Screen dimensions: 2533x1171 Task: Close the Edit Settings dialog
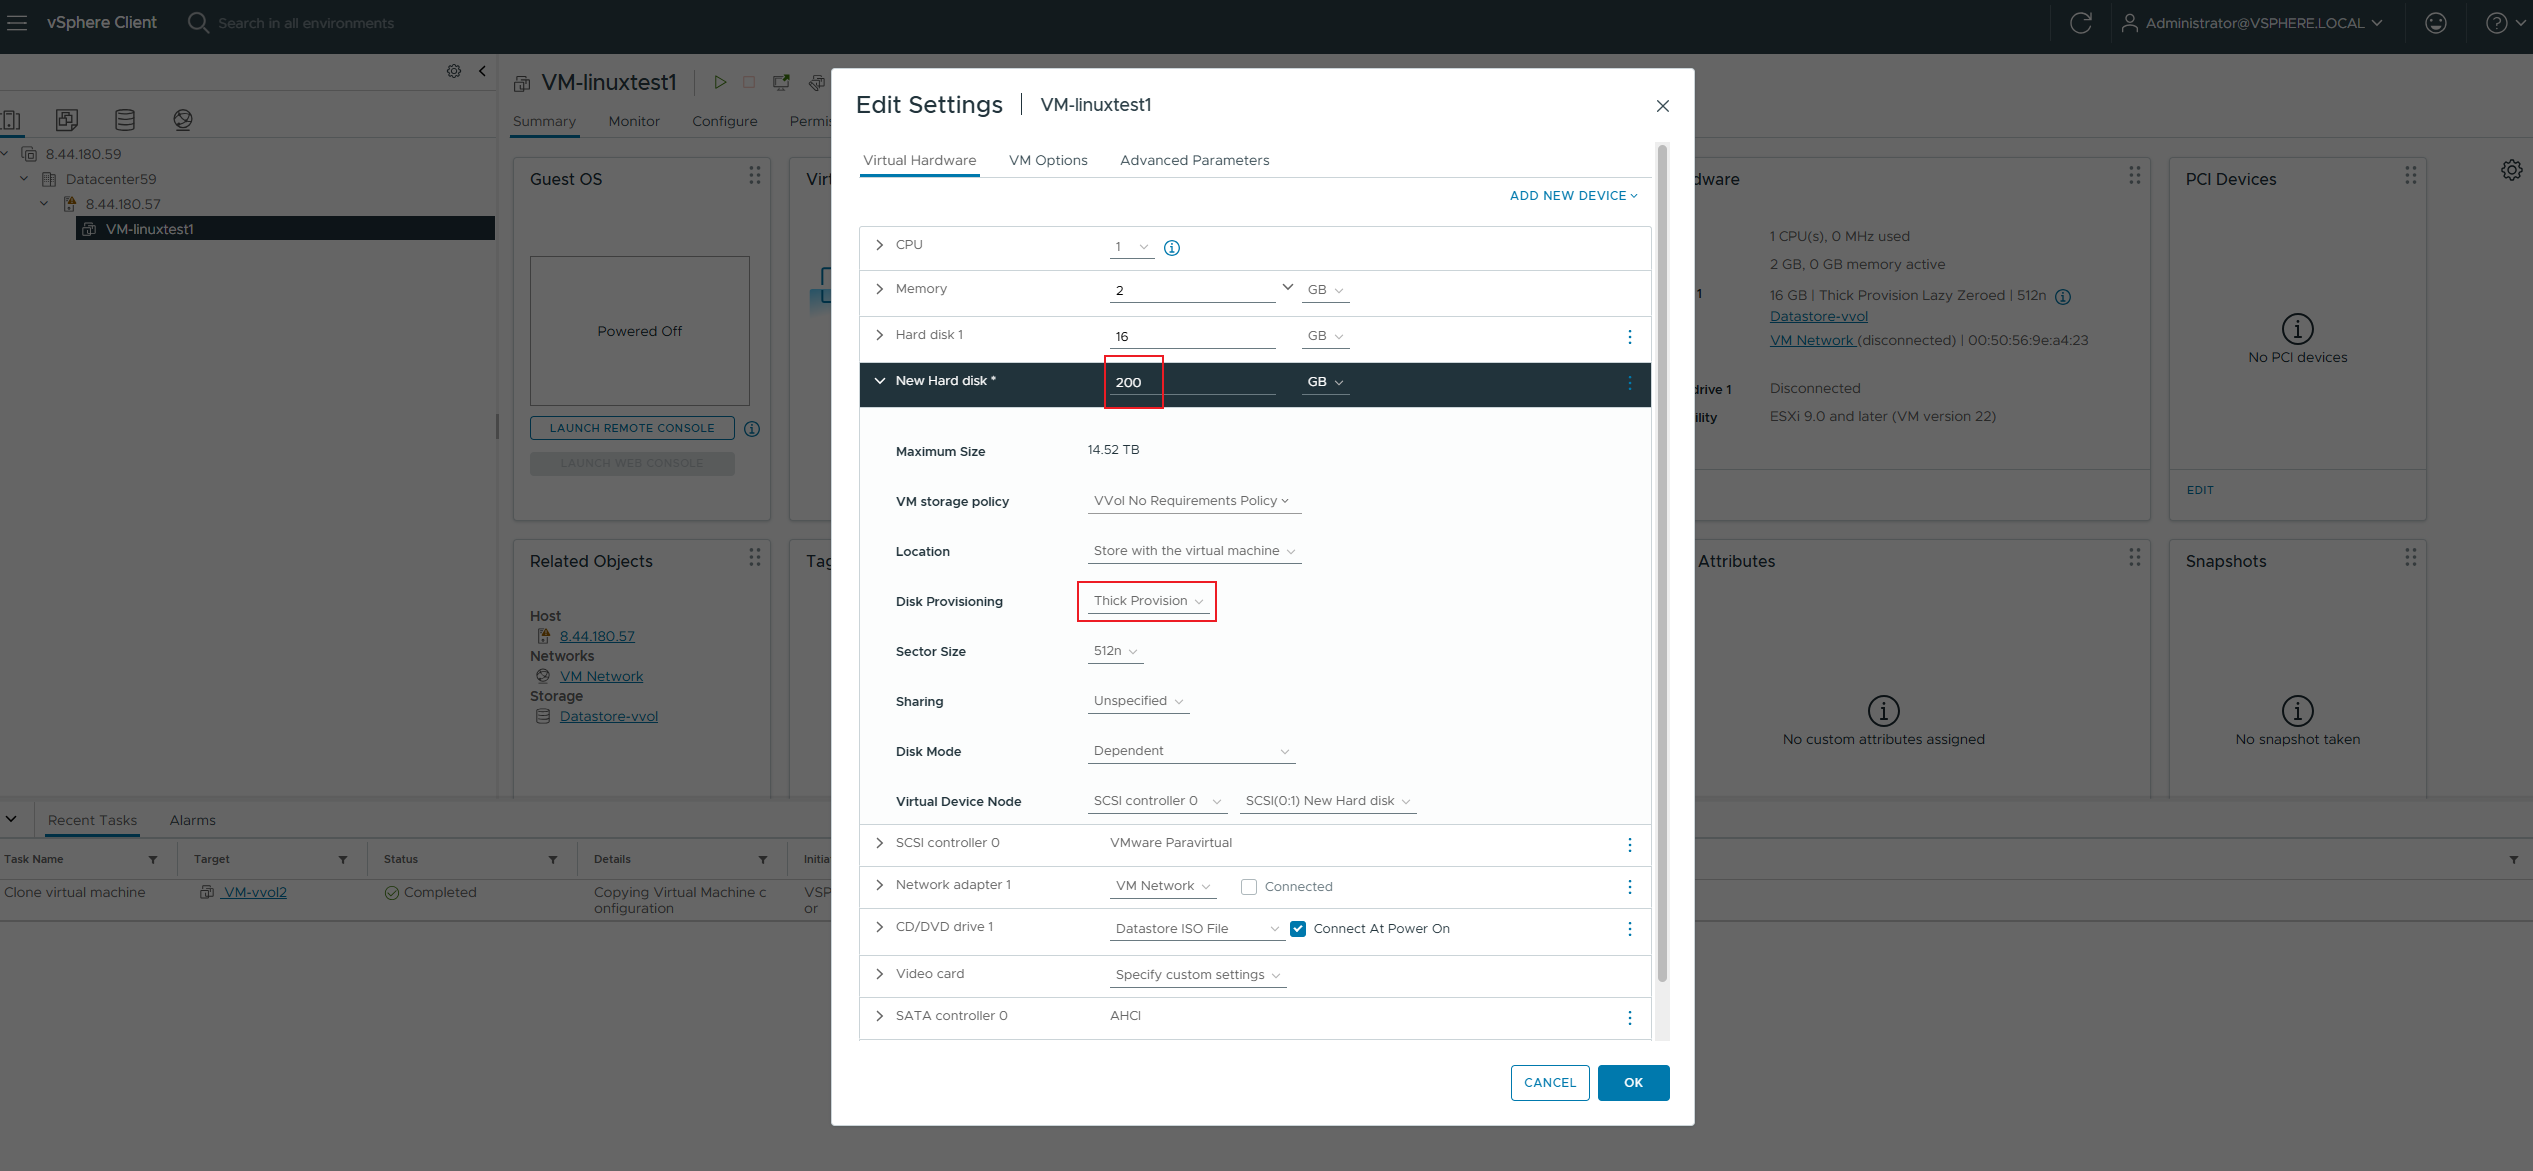(x=1663, y=106)
